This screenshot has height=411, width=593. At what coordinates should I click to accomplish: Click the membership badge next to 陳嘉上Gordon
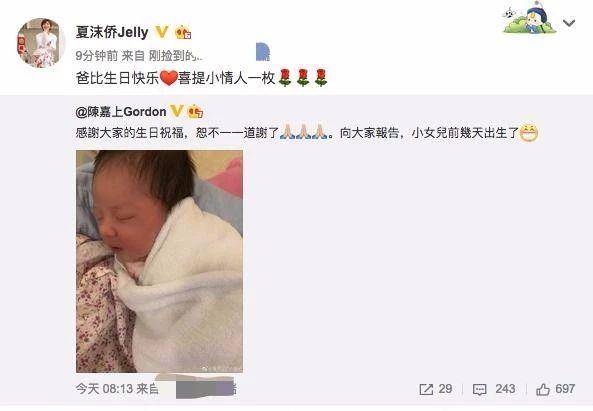(x=195, y=112)
